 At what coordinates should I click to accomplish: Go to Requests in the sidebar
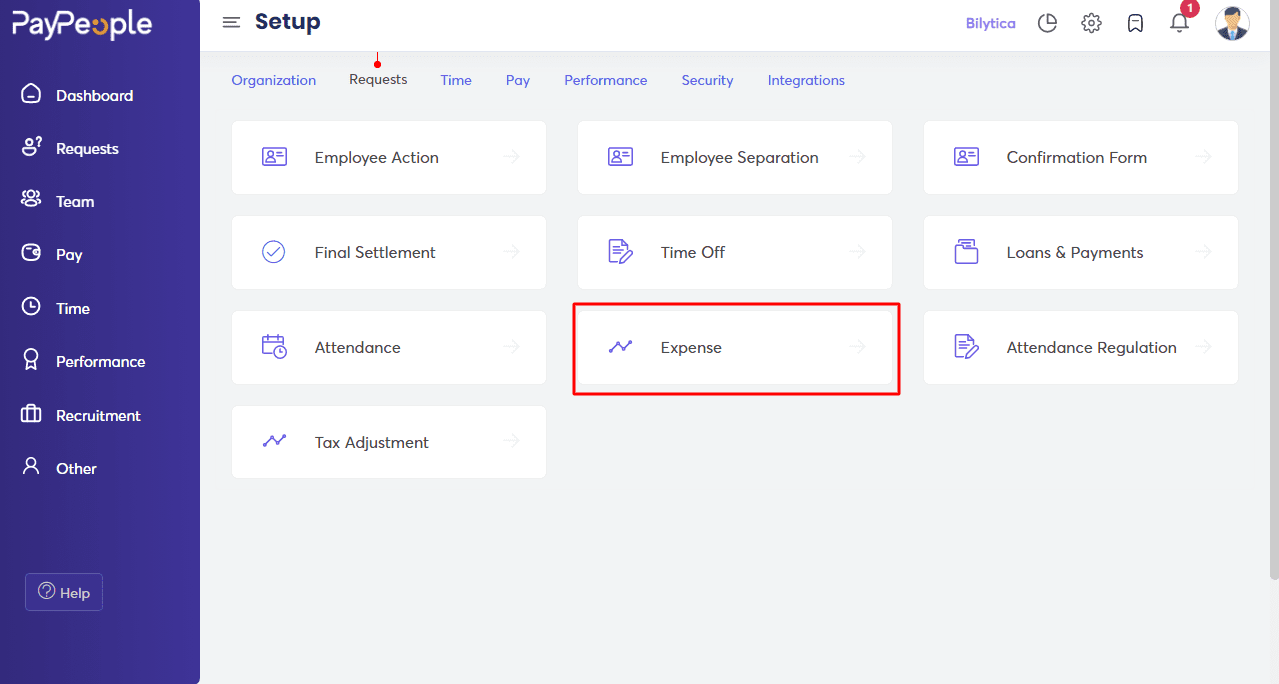click(87, 148)
